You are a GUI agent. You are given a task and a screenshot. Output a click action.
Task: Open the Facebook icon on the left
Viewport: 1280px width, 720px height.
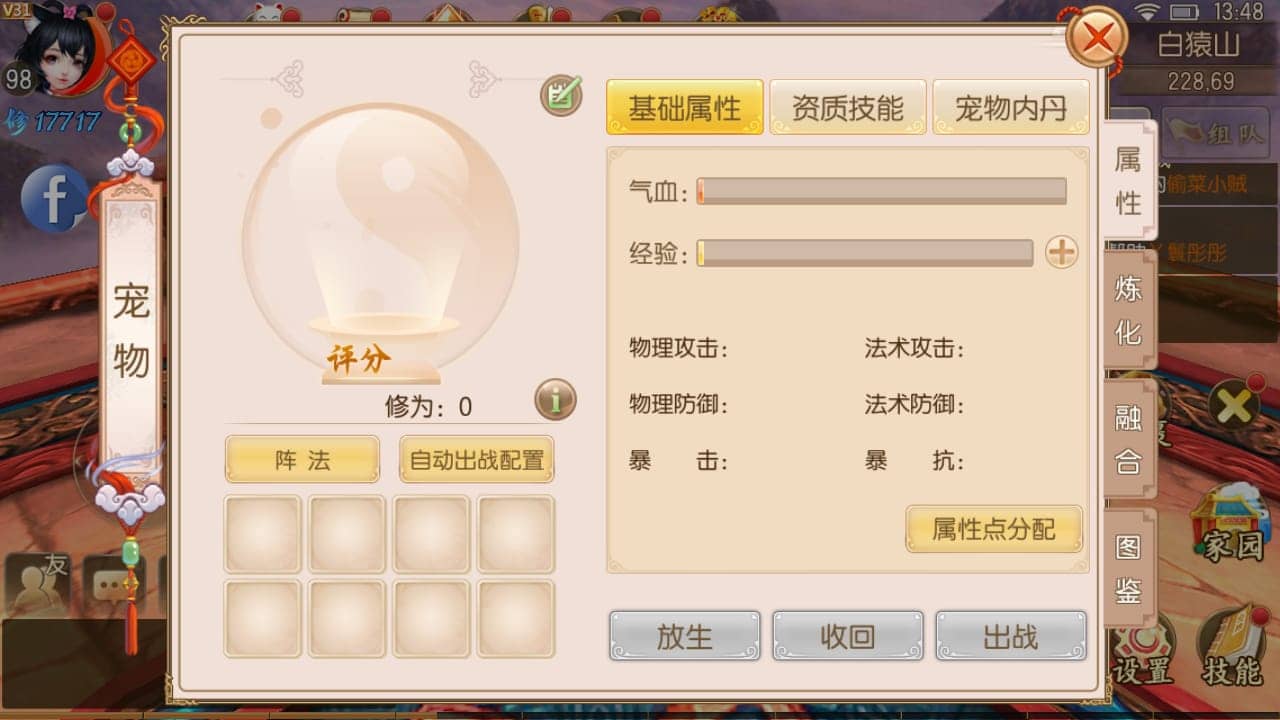pos(54,199)
